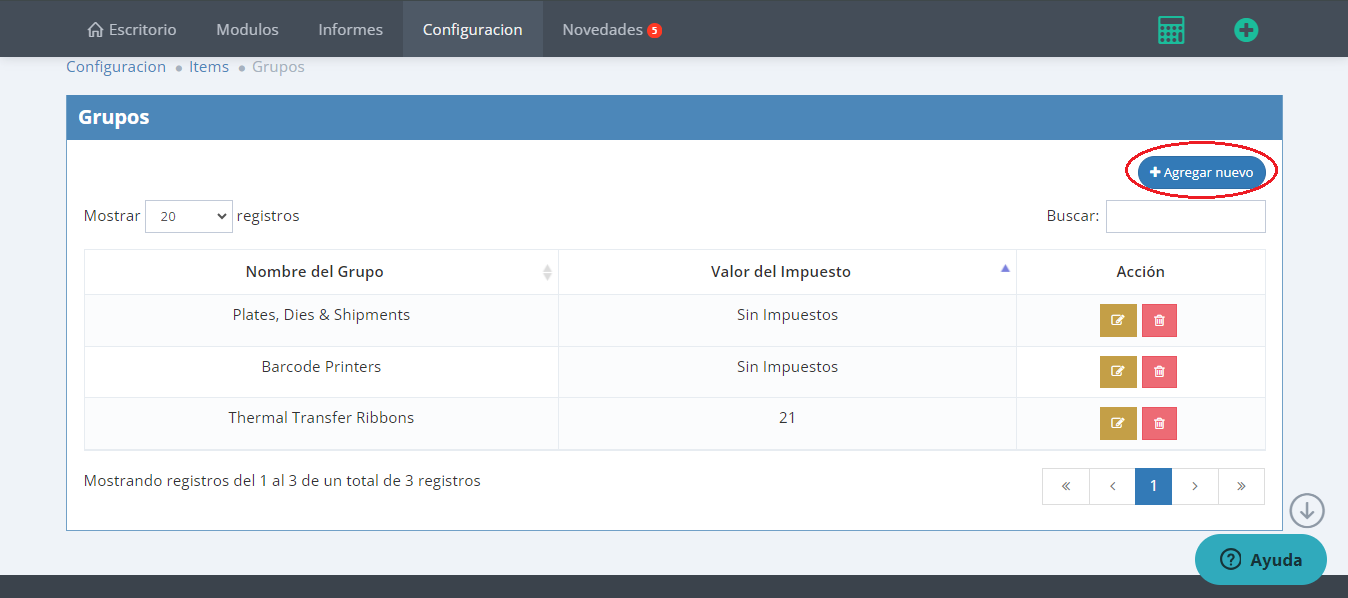Delete the Barcode Printers group

click(1159, 372)
